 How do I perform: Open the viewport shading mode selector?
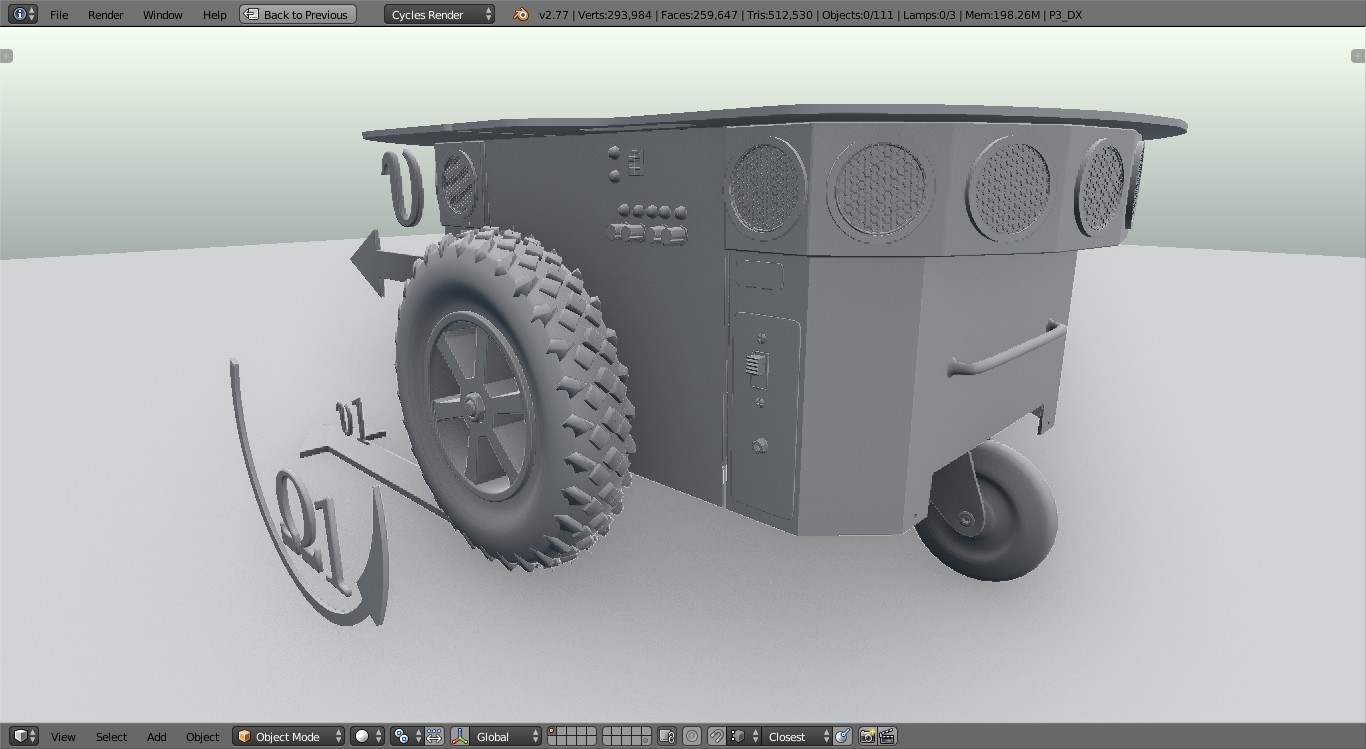pos(362,736)
